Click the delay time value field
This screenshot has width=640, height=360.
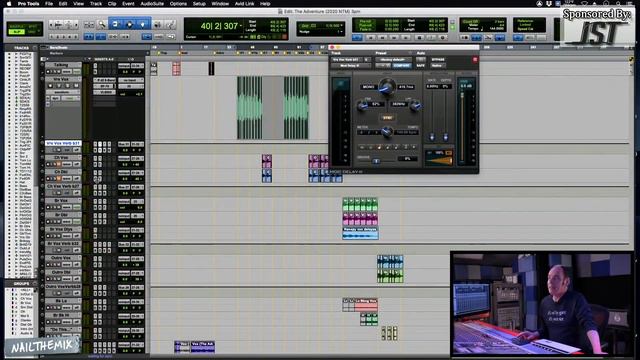pyautogui.click(x=407, y=87)
